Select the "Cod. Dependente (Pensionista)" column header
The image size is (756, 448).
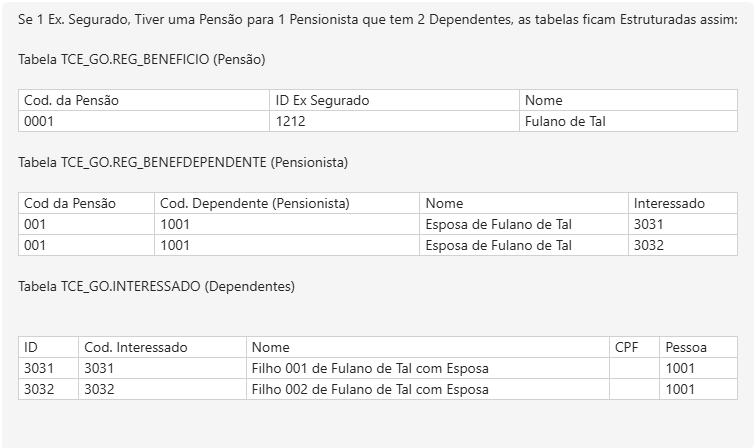(255, 203)
